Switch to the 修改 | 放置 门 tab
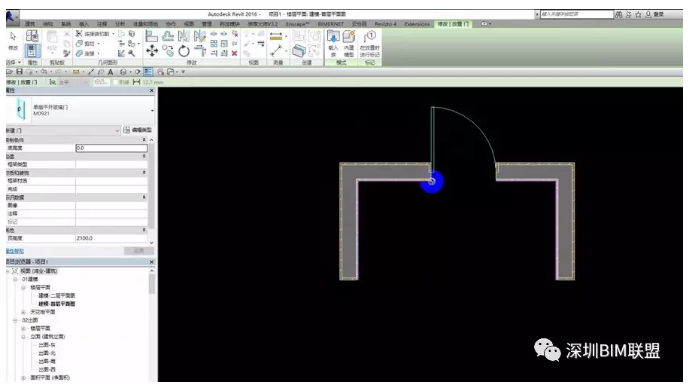 coord(453,24)
